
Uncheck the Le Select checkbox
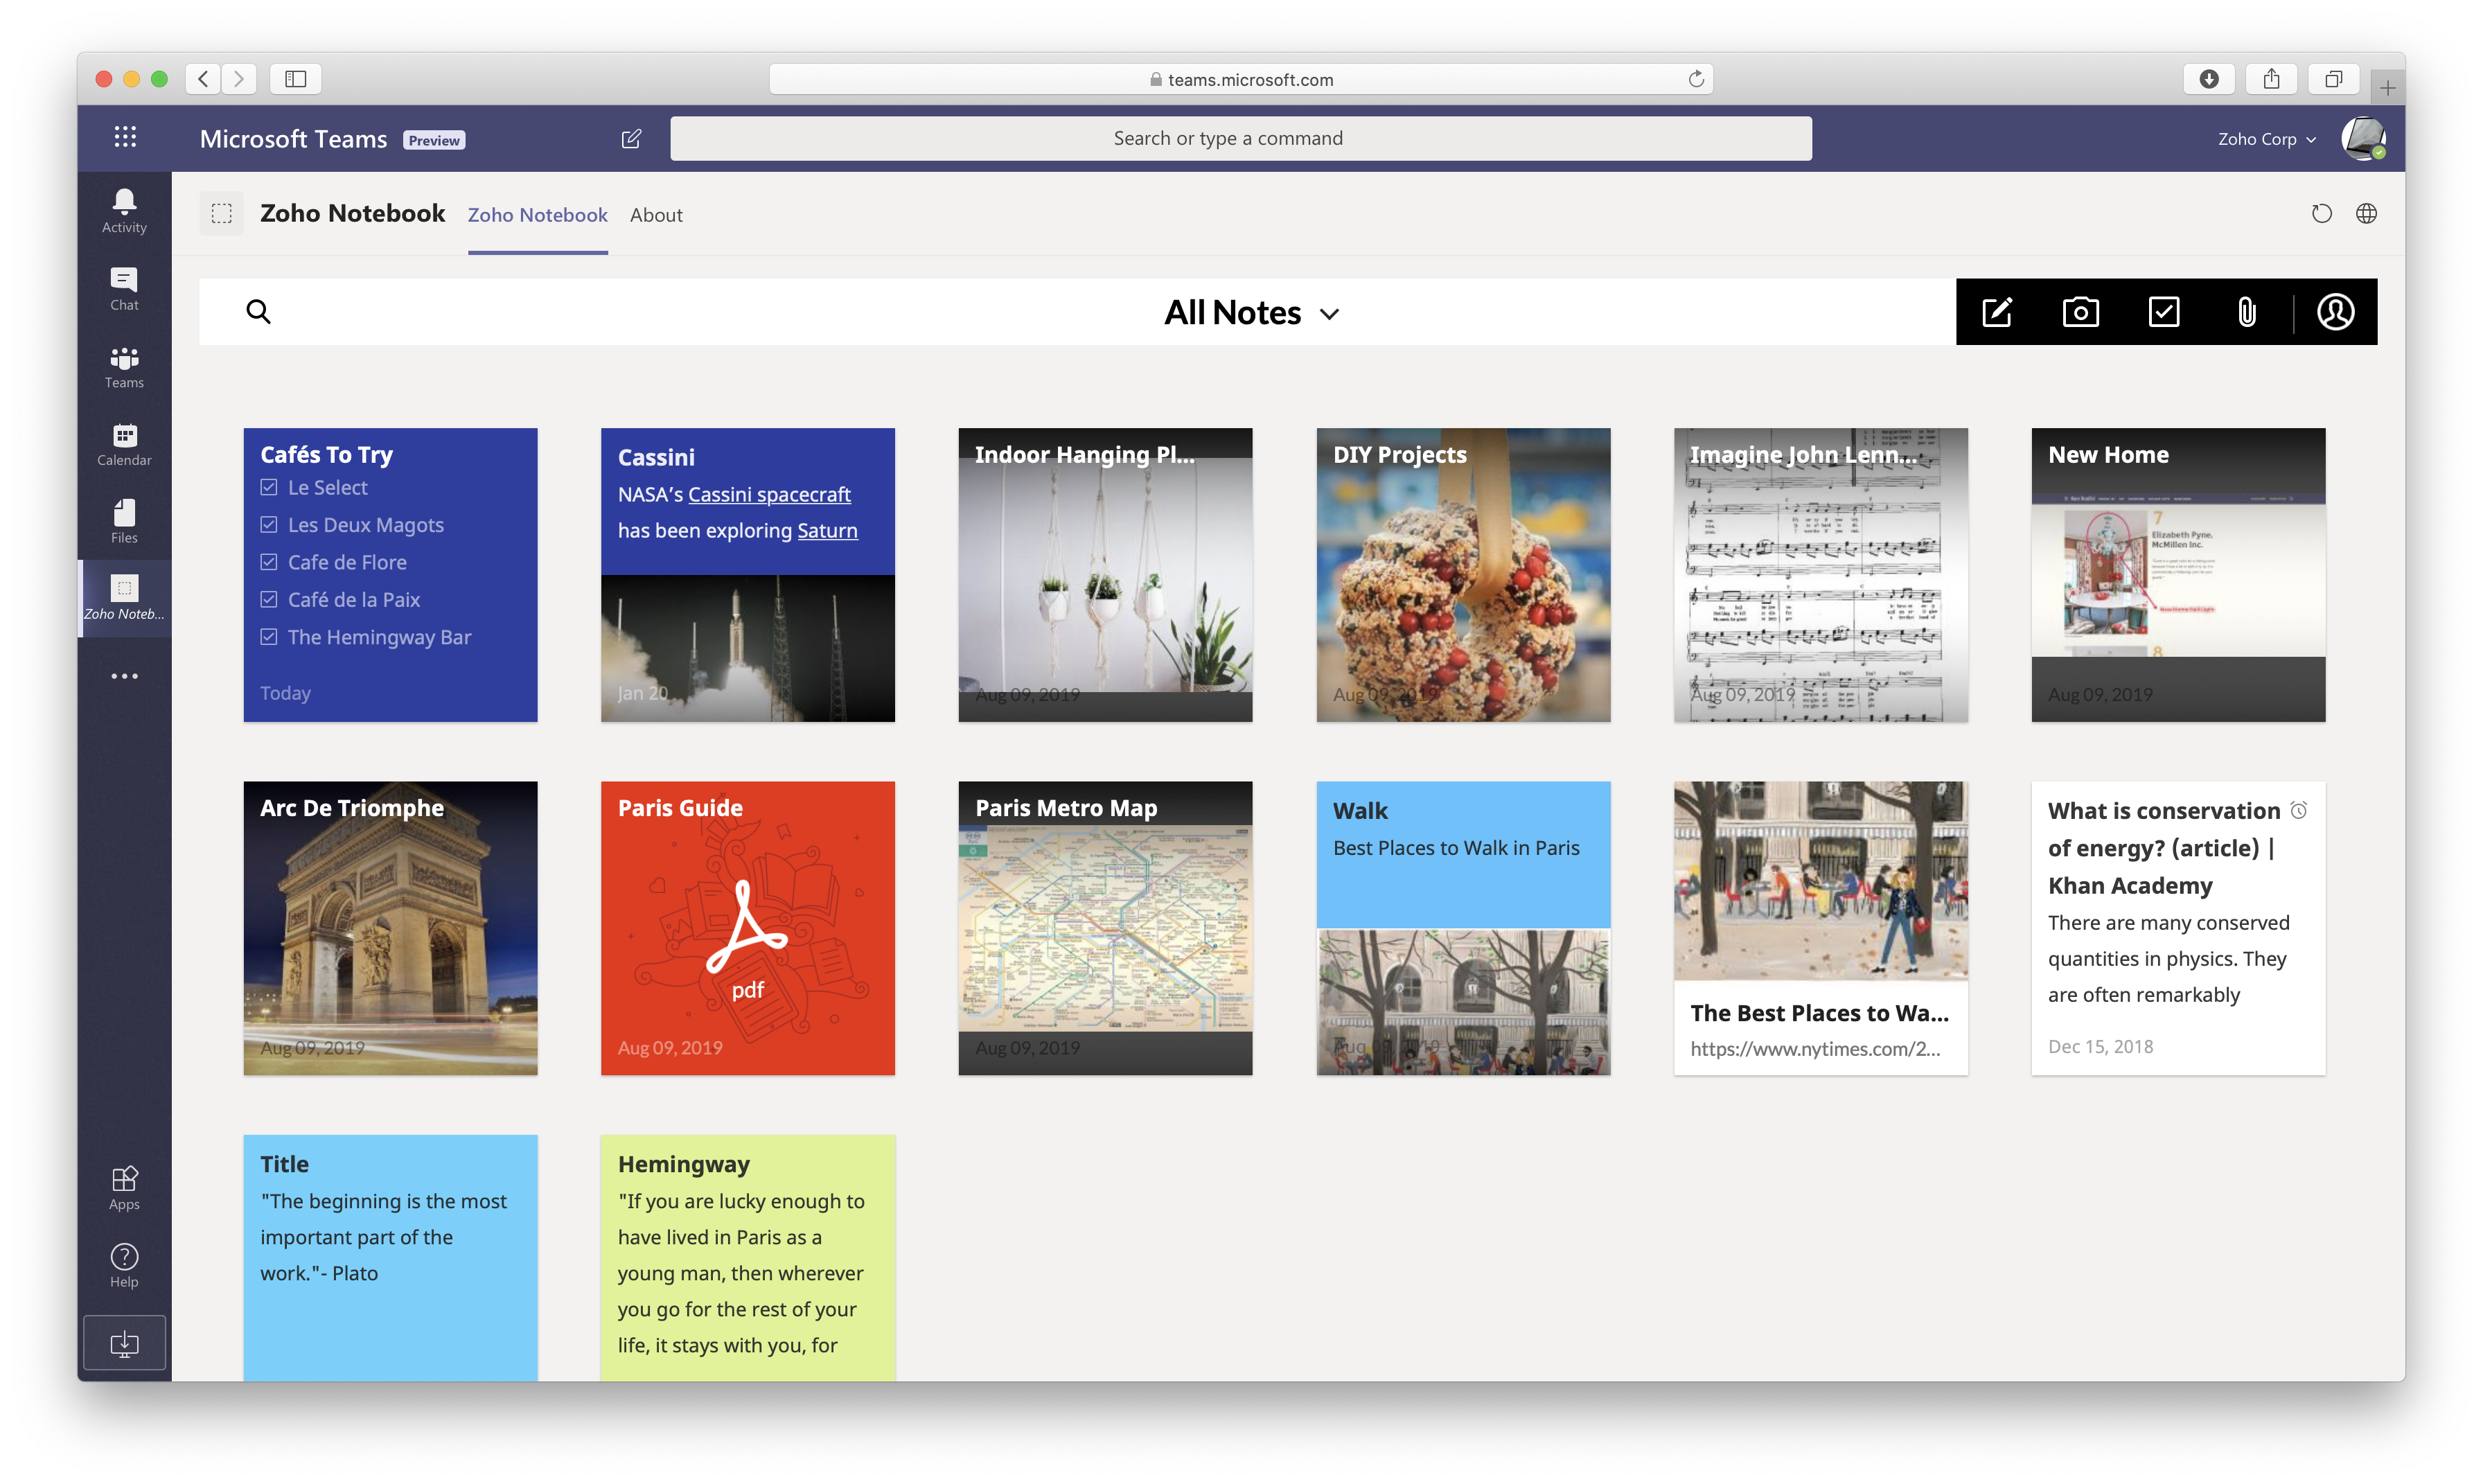pyautogui.click(x=269, y=487)
